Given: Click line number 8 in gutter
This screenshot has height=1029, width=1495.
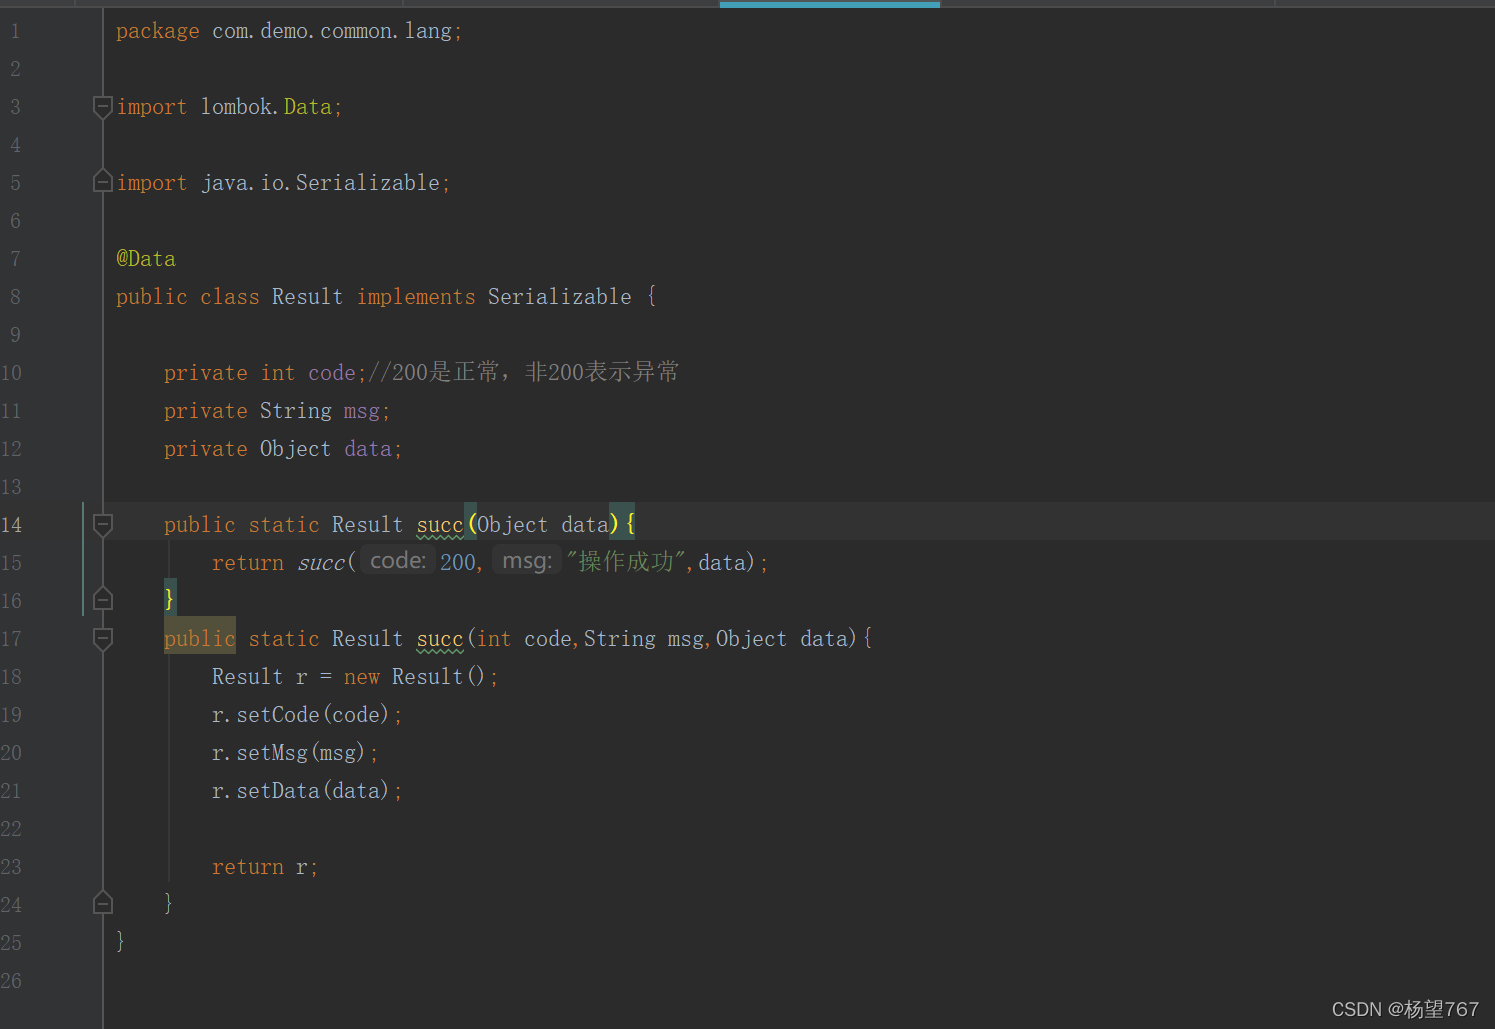Looking at the screenshot, I should pos(14,296).
